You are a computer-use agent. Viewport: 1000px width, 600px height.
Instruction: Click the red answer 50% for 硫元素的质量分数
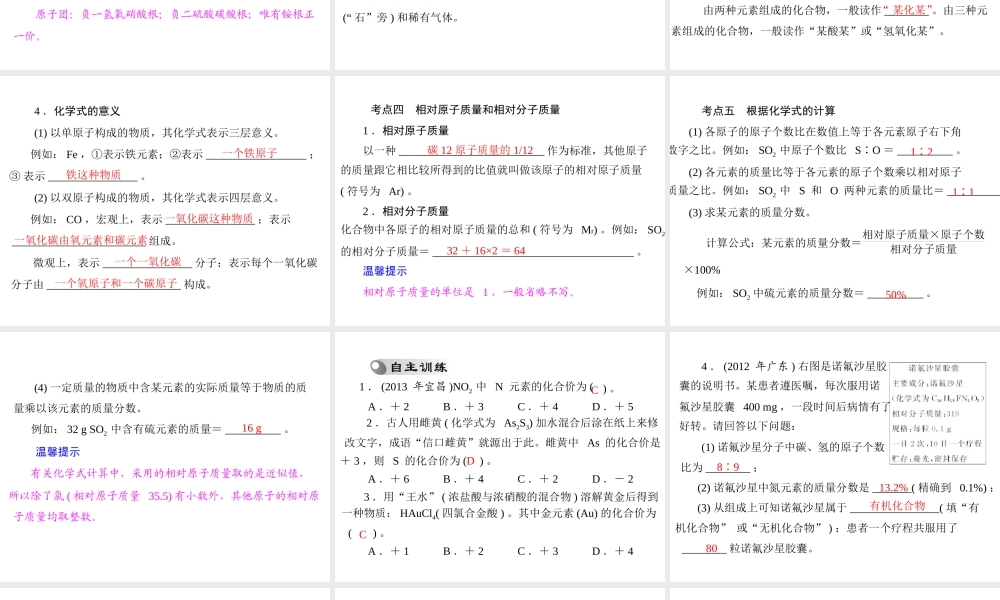pyautogui.click(x=895, y=295)
